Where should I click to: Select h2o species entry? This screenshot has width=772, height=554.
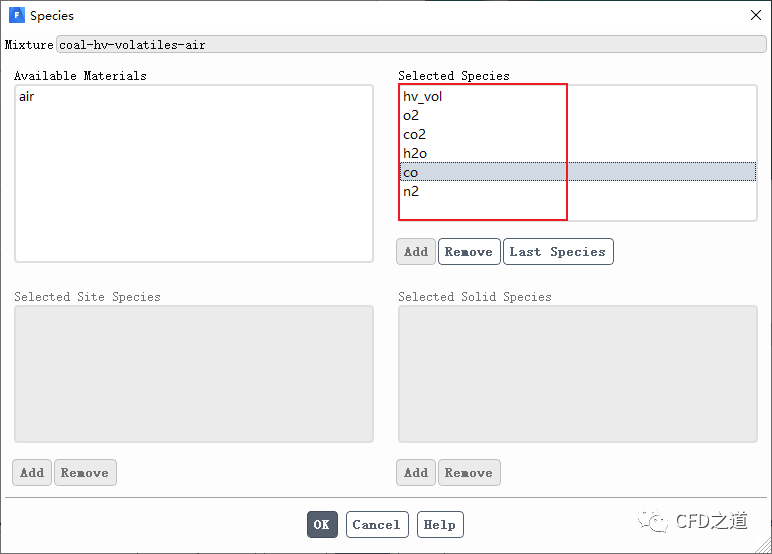(415, 154)
